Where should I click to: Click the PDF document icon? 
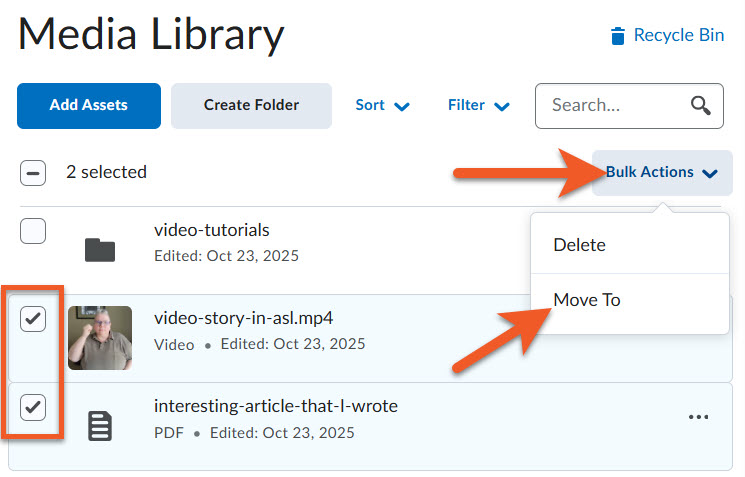pyautogui.click(x=100, y=426)
